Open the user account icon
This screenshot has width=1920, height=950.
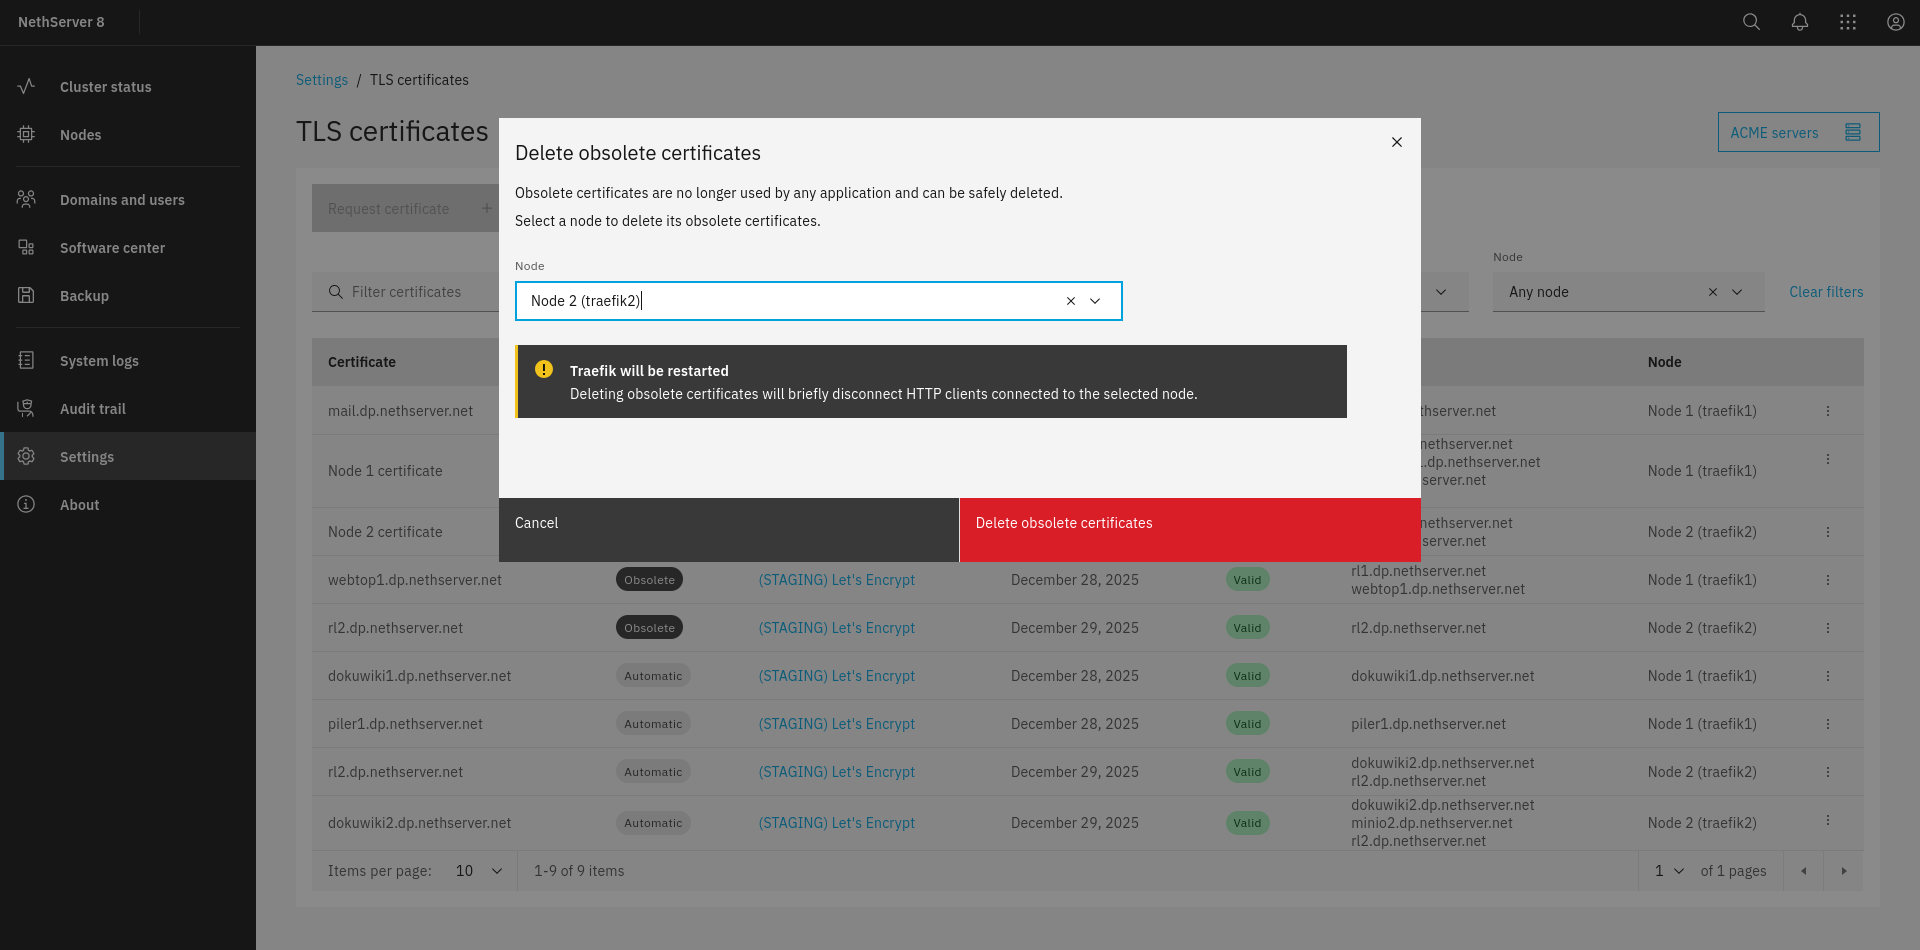(1895, 22)
